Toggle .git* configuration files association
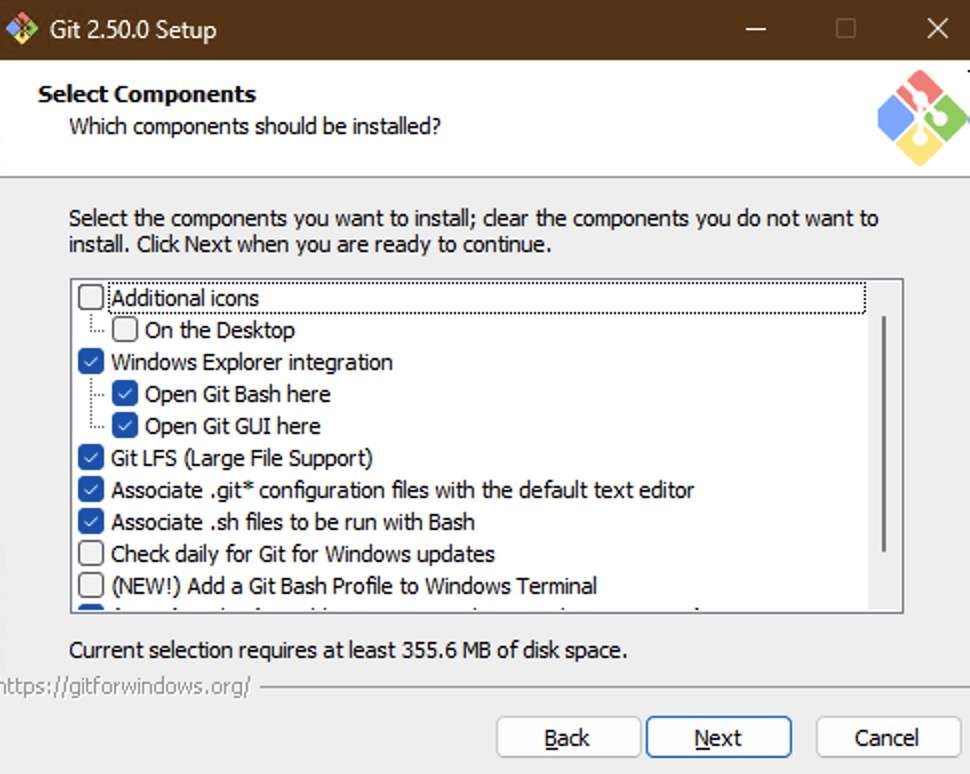 (x=91, y=490)
